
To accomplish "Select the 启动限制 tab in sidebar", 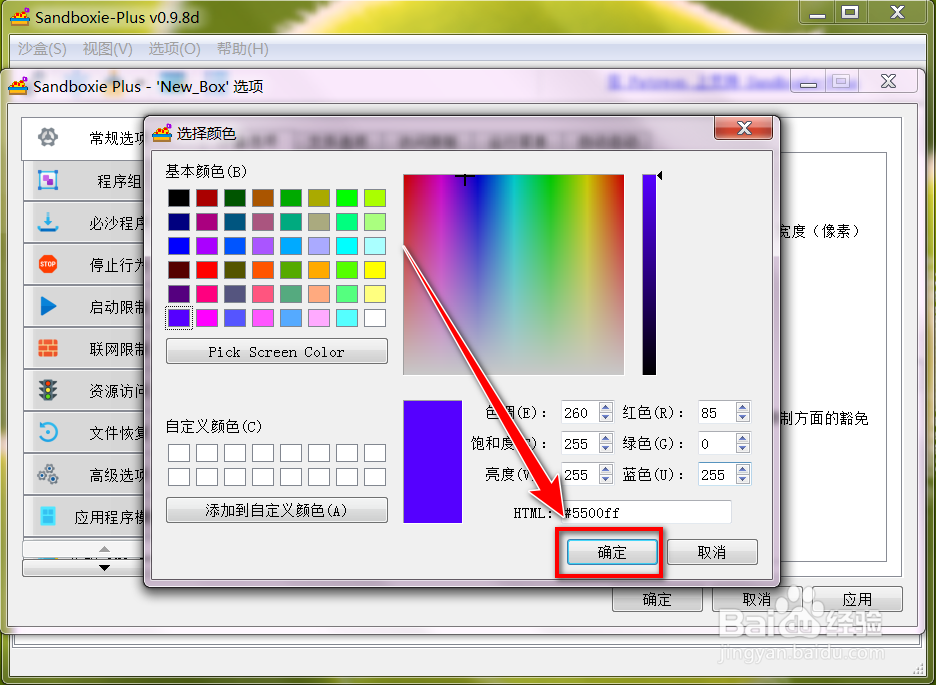I will point(85,306).
